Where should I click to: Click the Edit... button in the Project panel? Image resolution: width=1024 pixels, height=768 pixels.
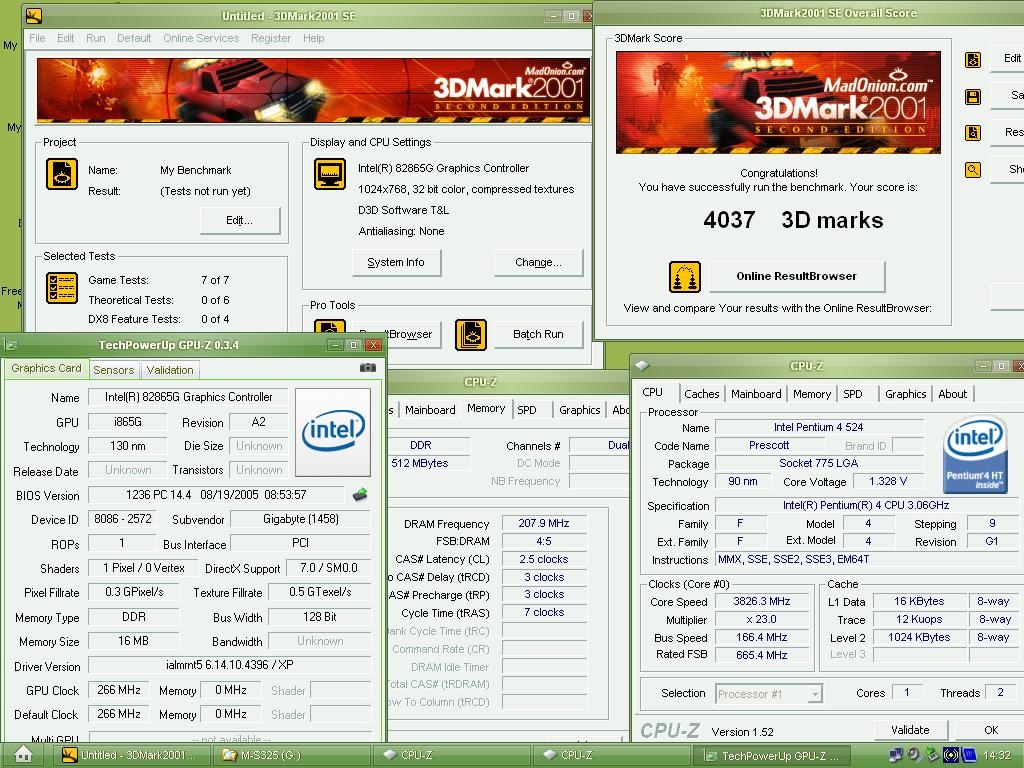click(x=240, y=221)
